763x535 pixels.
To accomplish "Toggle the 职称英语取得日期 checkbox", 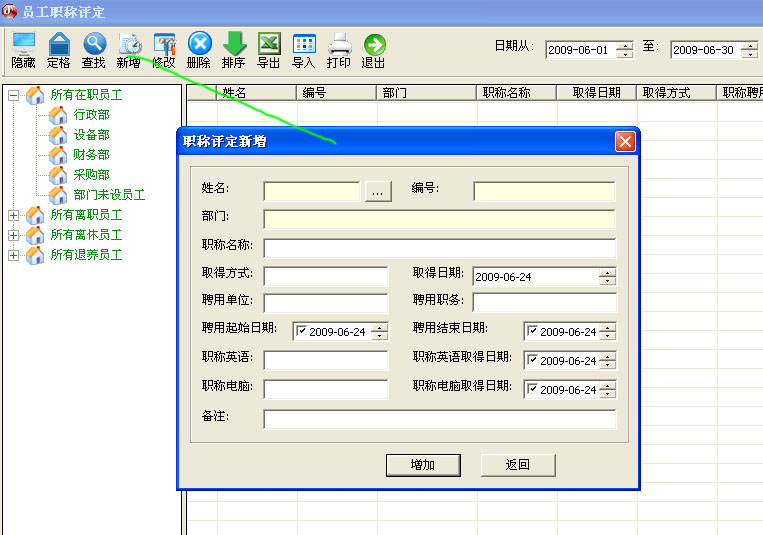I will pos(533,360).
